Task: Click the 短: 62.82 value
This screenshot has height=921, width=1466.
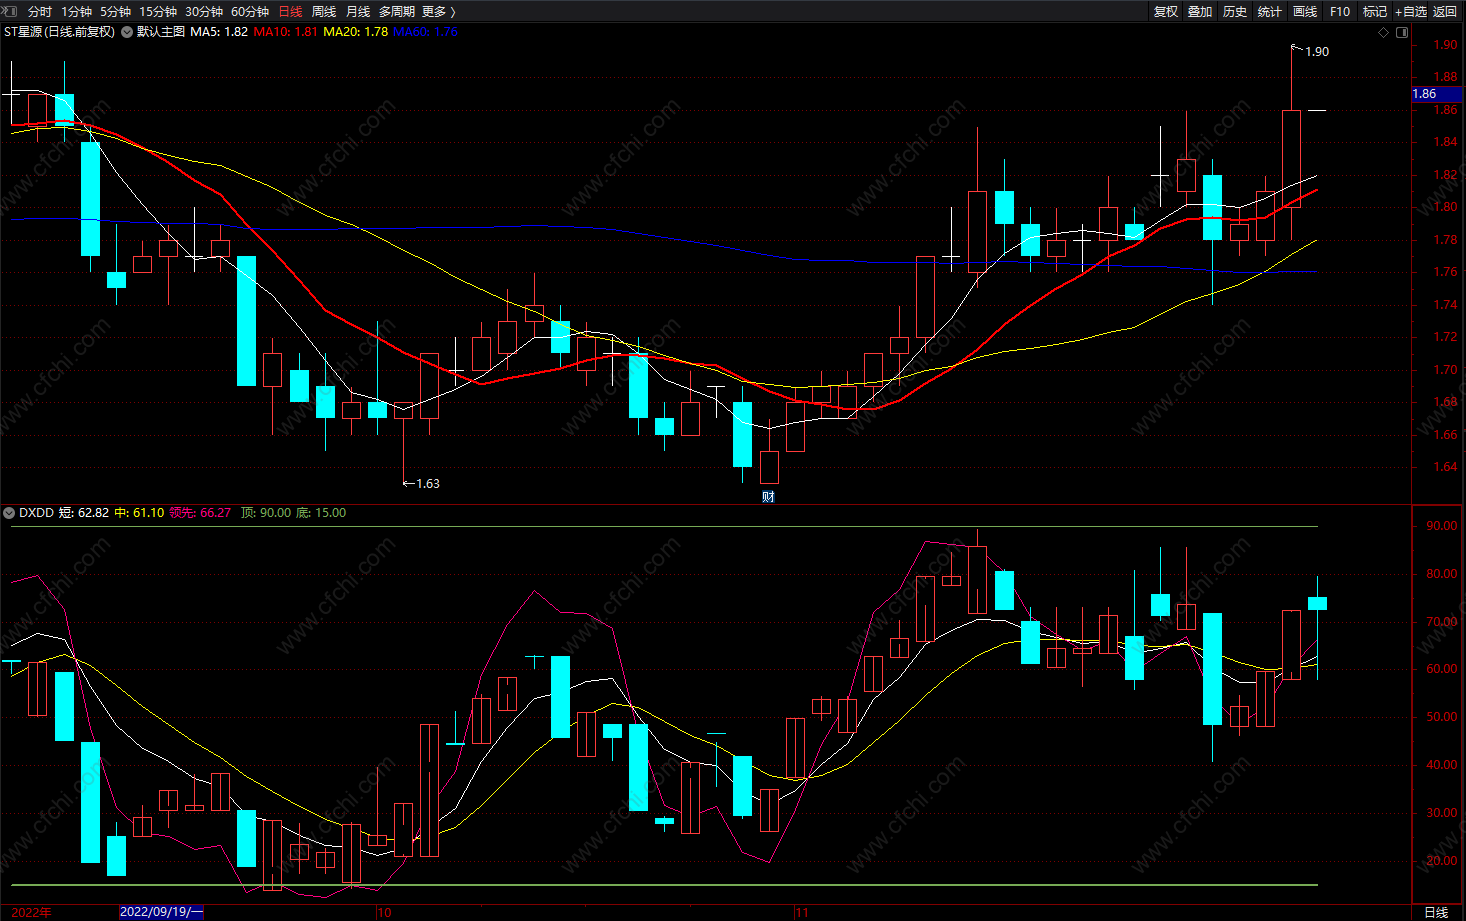Action: [x=84, y=513]
